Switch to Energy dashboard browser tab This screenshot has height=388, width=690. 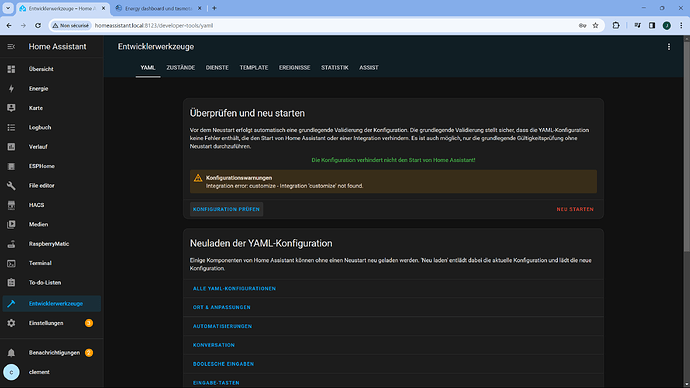click(x=158, y=8)
